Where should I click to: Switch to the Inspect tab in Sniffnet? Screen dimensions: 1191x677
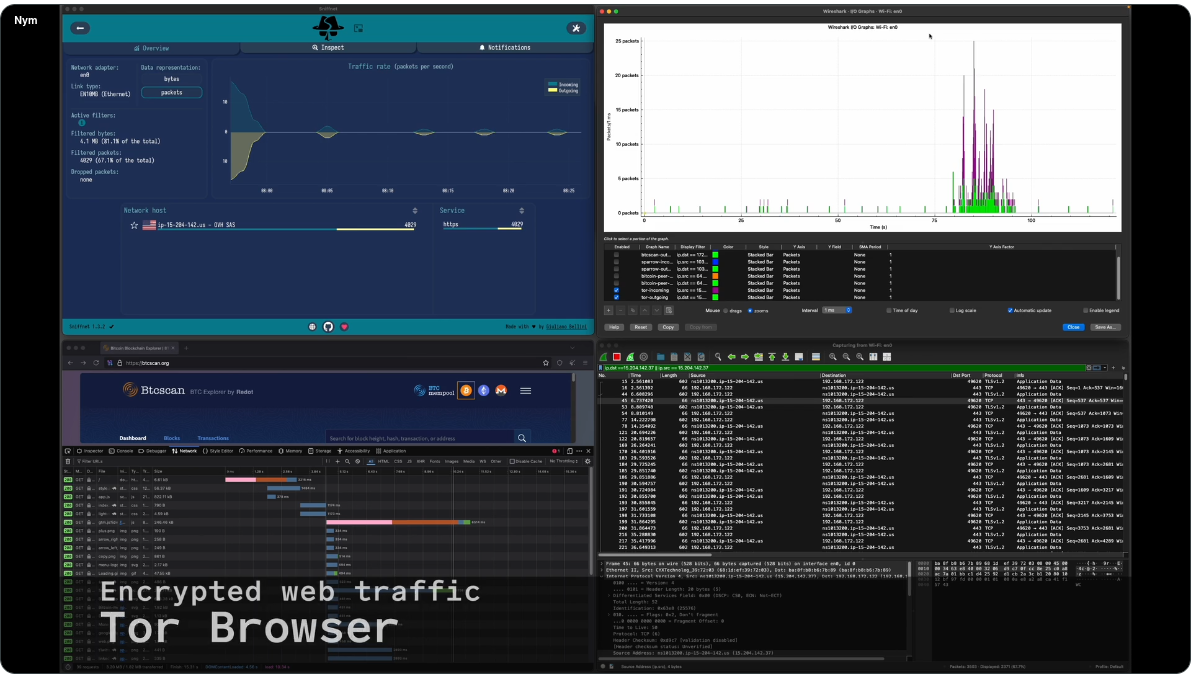pyautogui.click(x=328, y=47)
